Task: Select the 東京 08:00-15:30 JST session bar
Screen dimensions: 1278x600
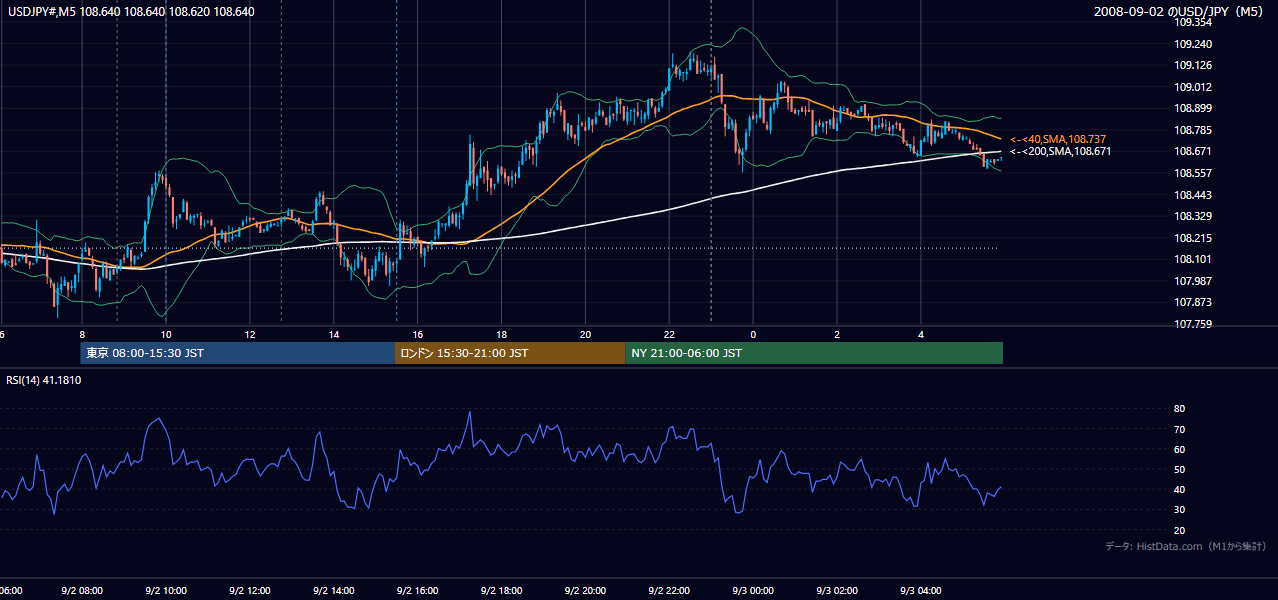Action: 238,353
